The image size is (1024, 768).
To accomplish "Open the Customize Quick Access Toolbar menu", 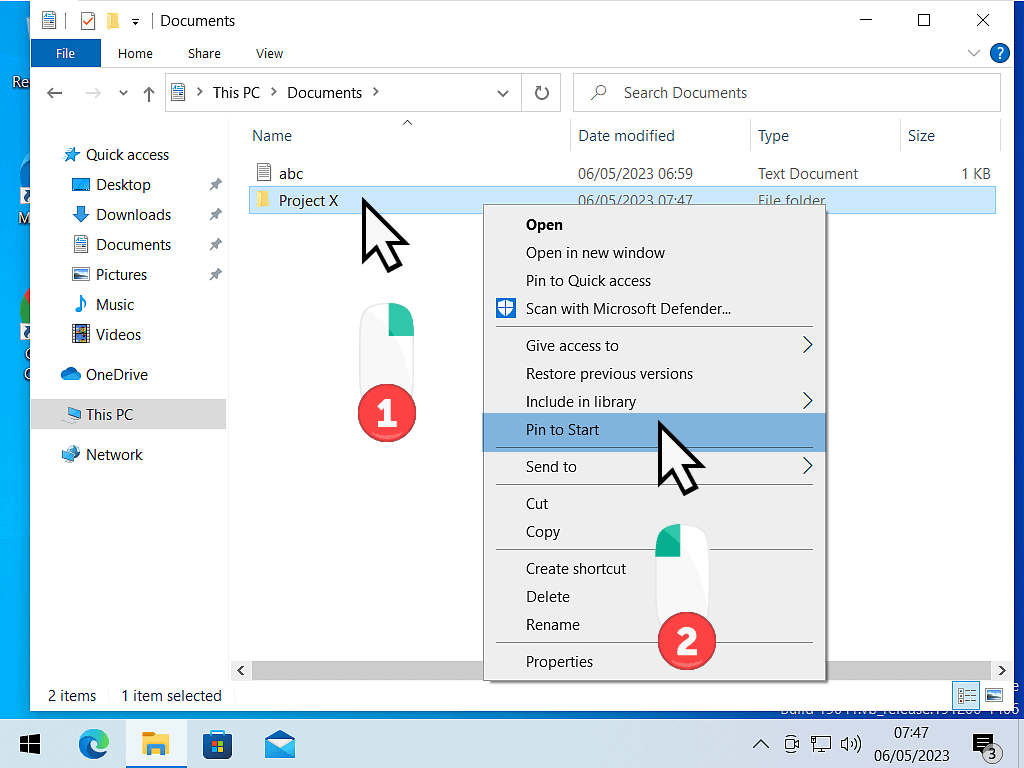I will click(x=135, y=20).
